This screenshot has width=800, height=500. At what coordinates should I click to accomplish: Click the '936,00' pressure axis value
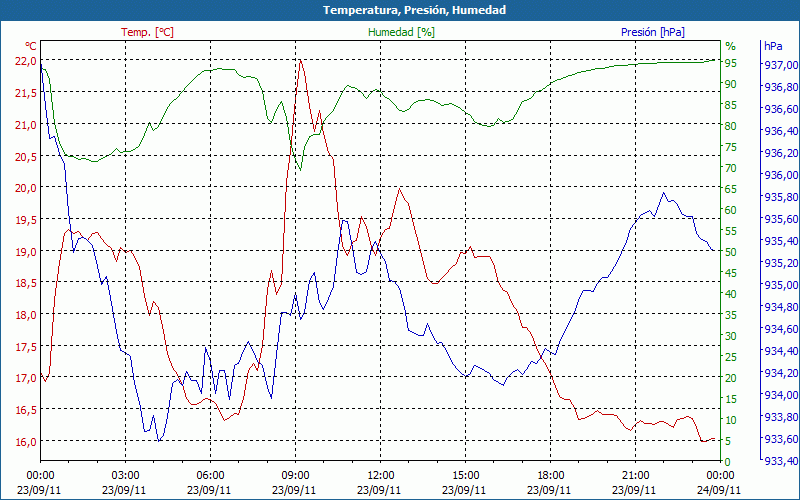click(781, 175)
